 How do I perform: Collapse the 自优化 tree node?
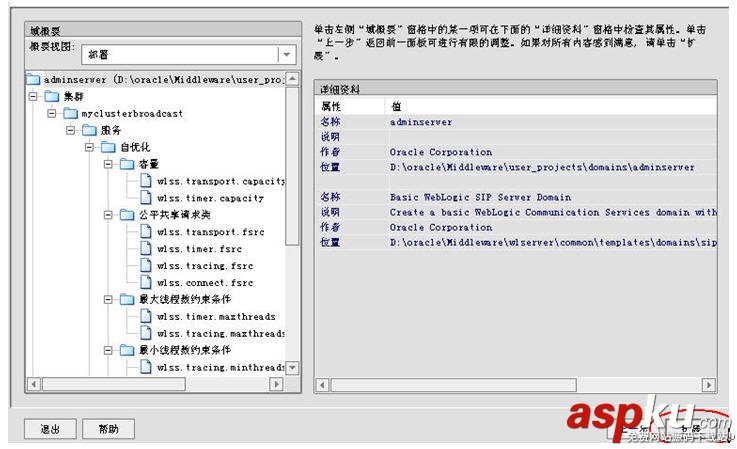[x=89, y=147]
